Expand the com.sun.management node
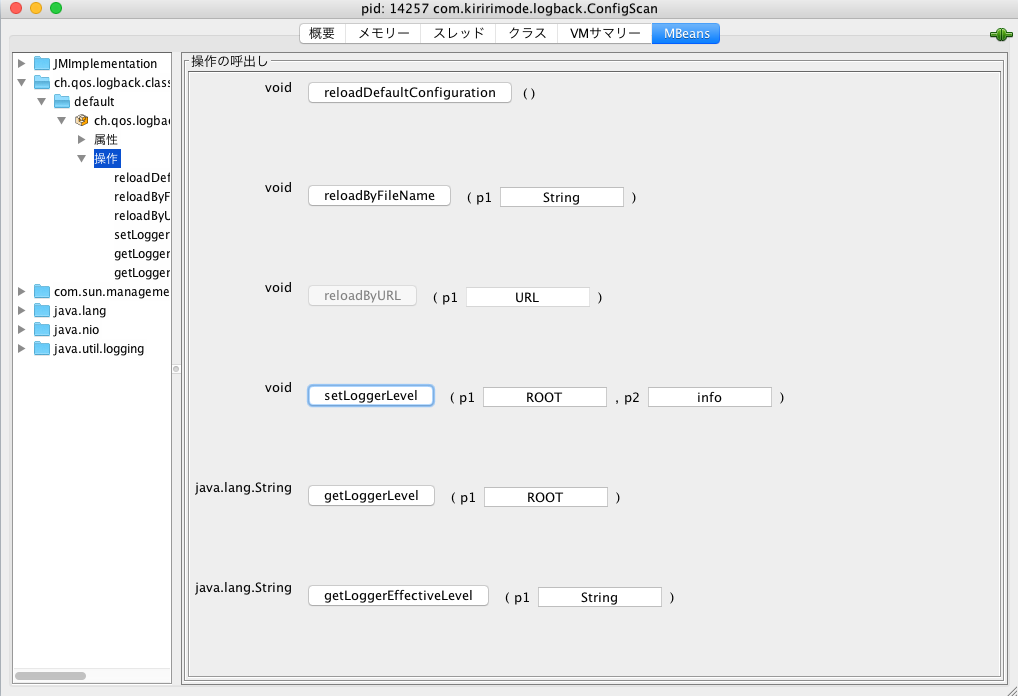This screenshot has width=1018, height=696. (21, 292)
